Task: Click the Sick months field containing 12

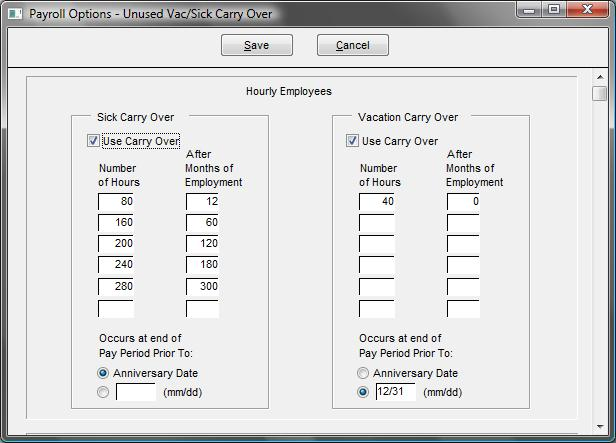Action: click(202, 201)
